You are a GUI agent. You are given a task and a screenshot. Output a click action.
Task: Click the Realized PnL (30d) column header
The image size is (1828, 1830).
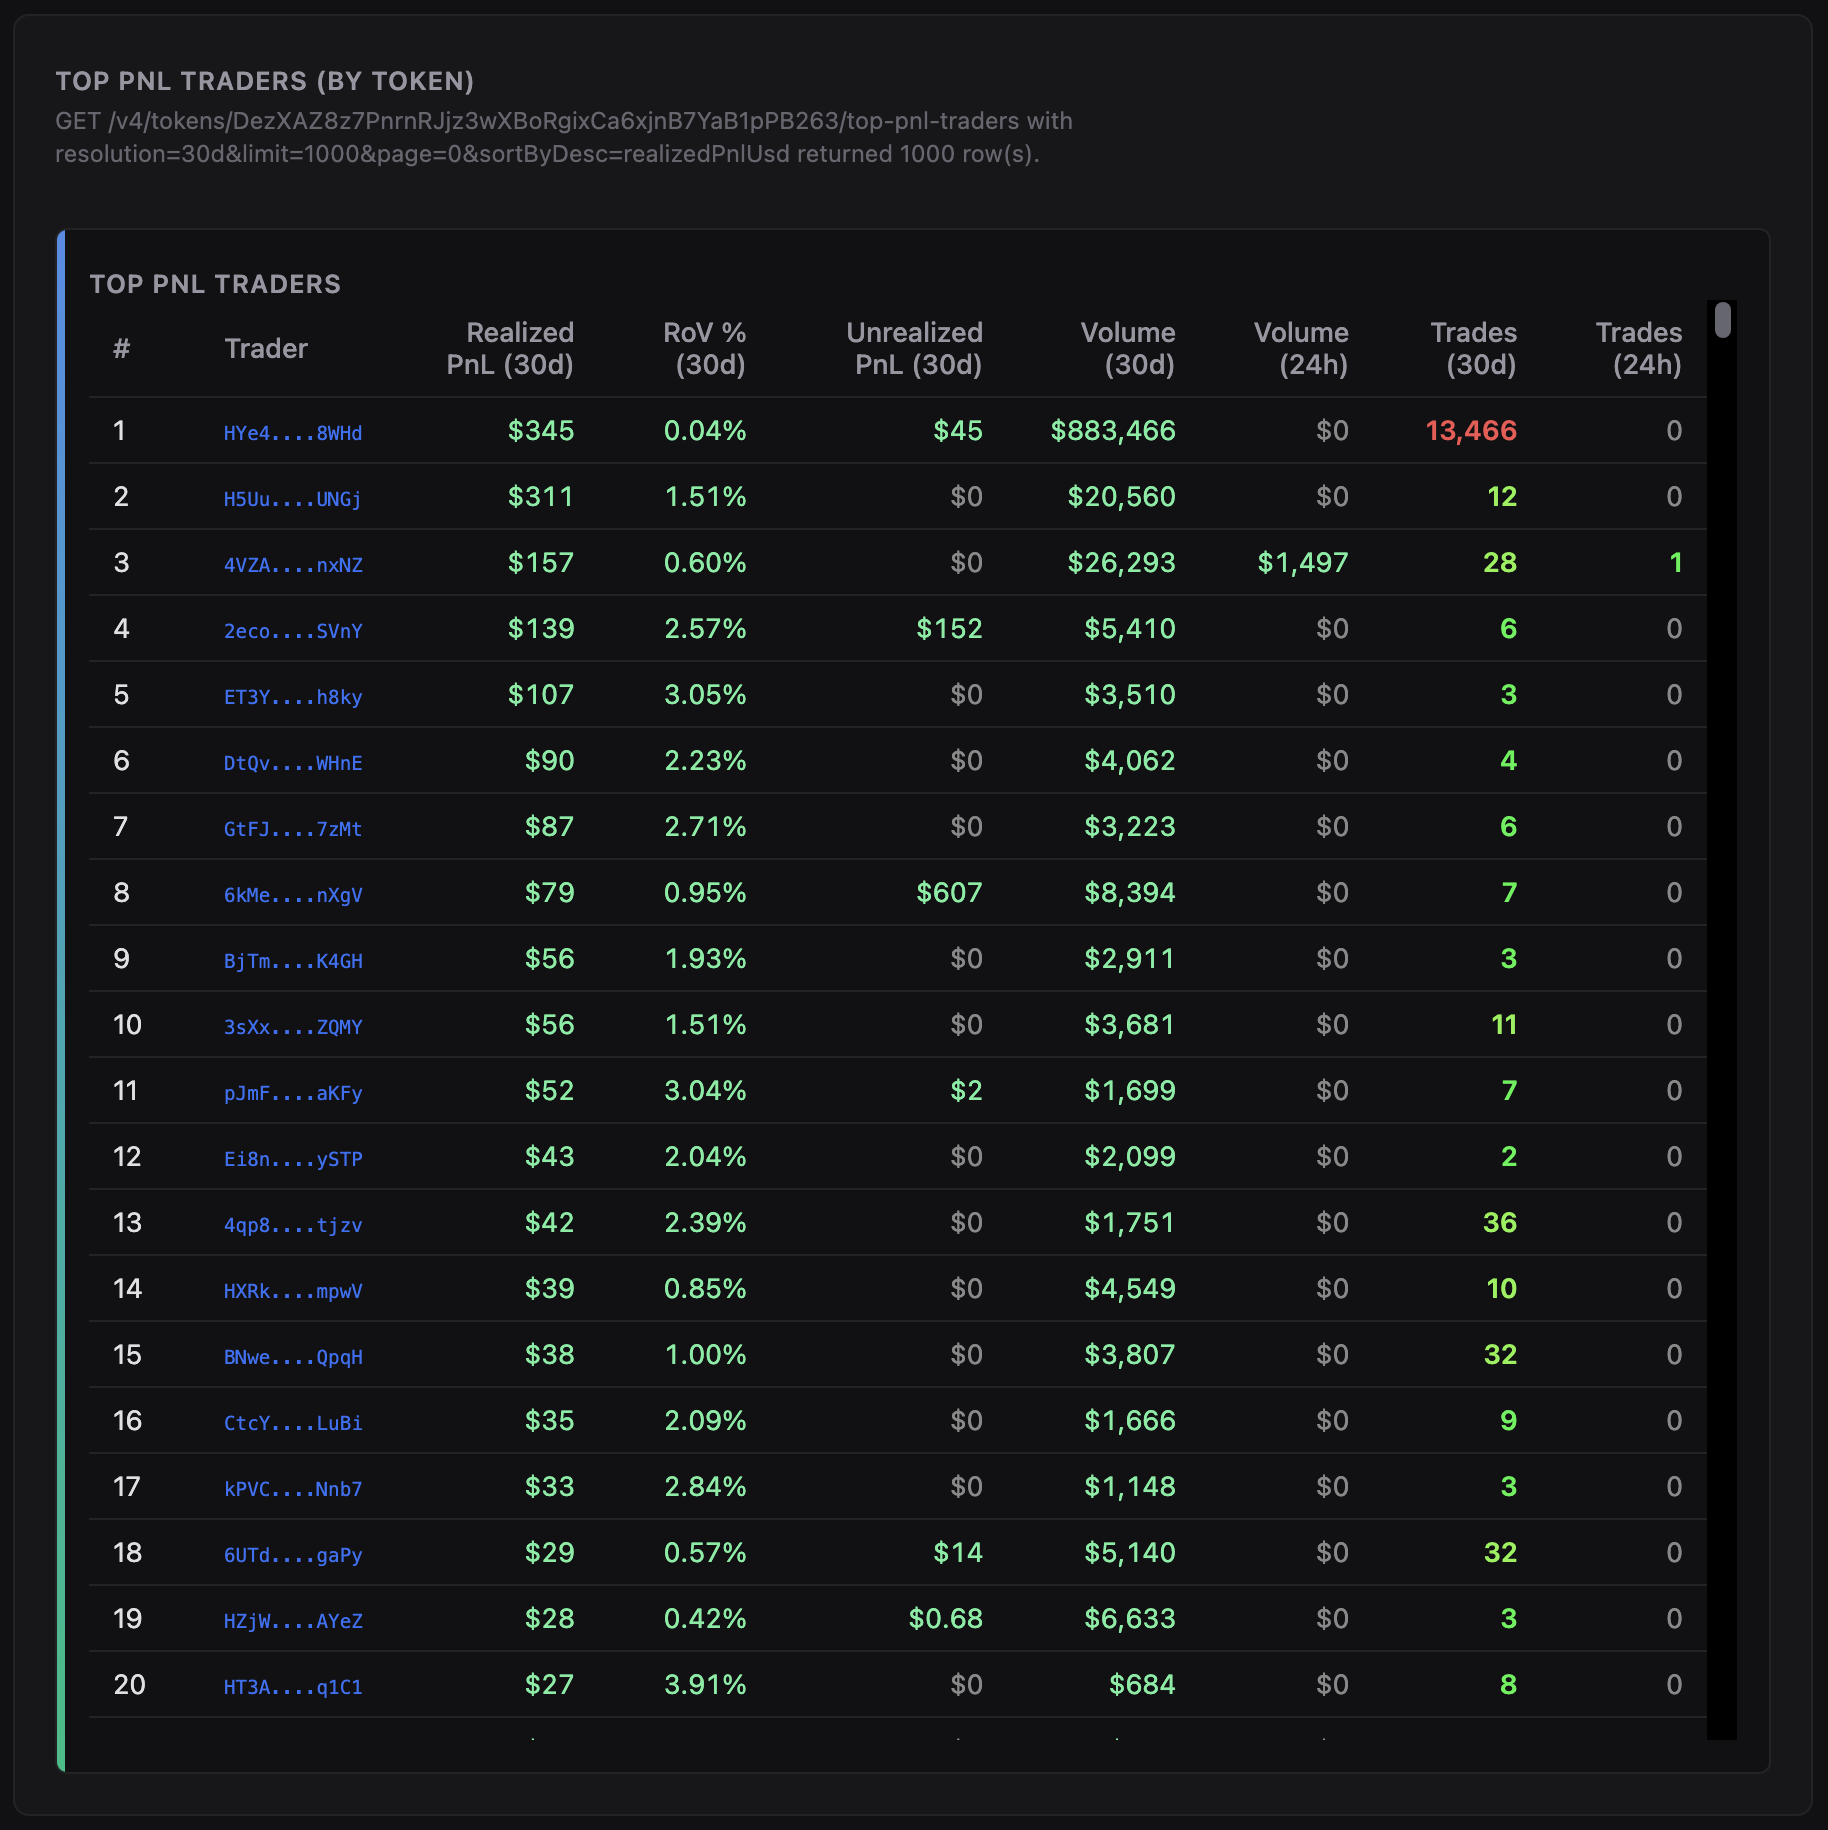pyautogui.click(x=510, y=348)
